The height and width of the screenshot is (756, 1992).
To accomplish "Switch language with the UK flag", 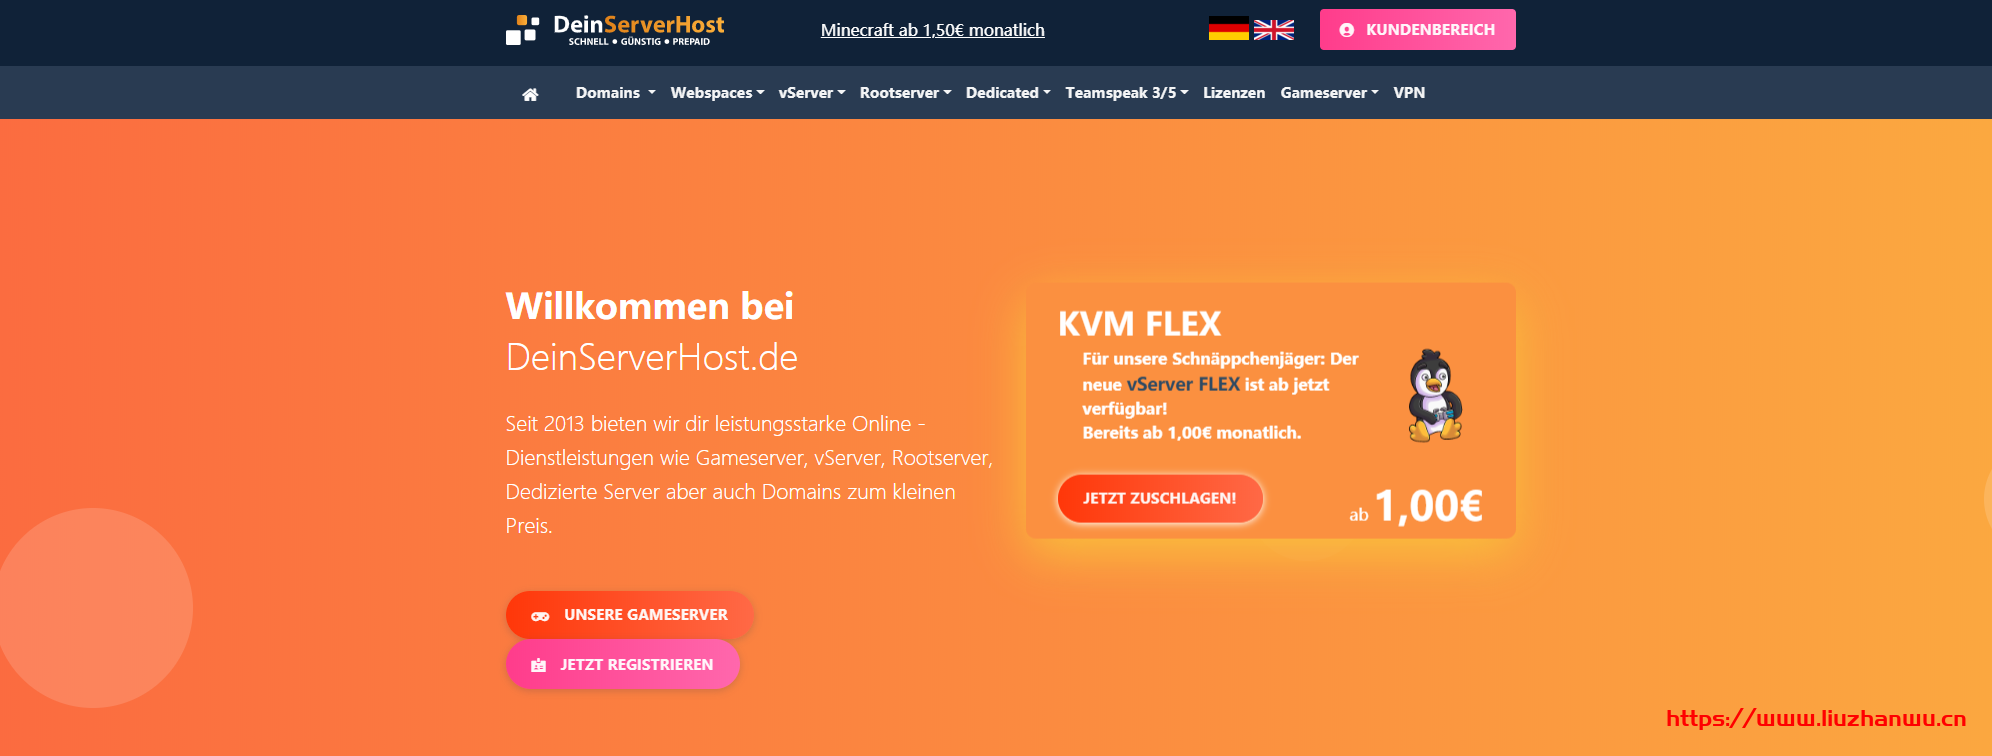I will [x=1273, y=30].
